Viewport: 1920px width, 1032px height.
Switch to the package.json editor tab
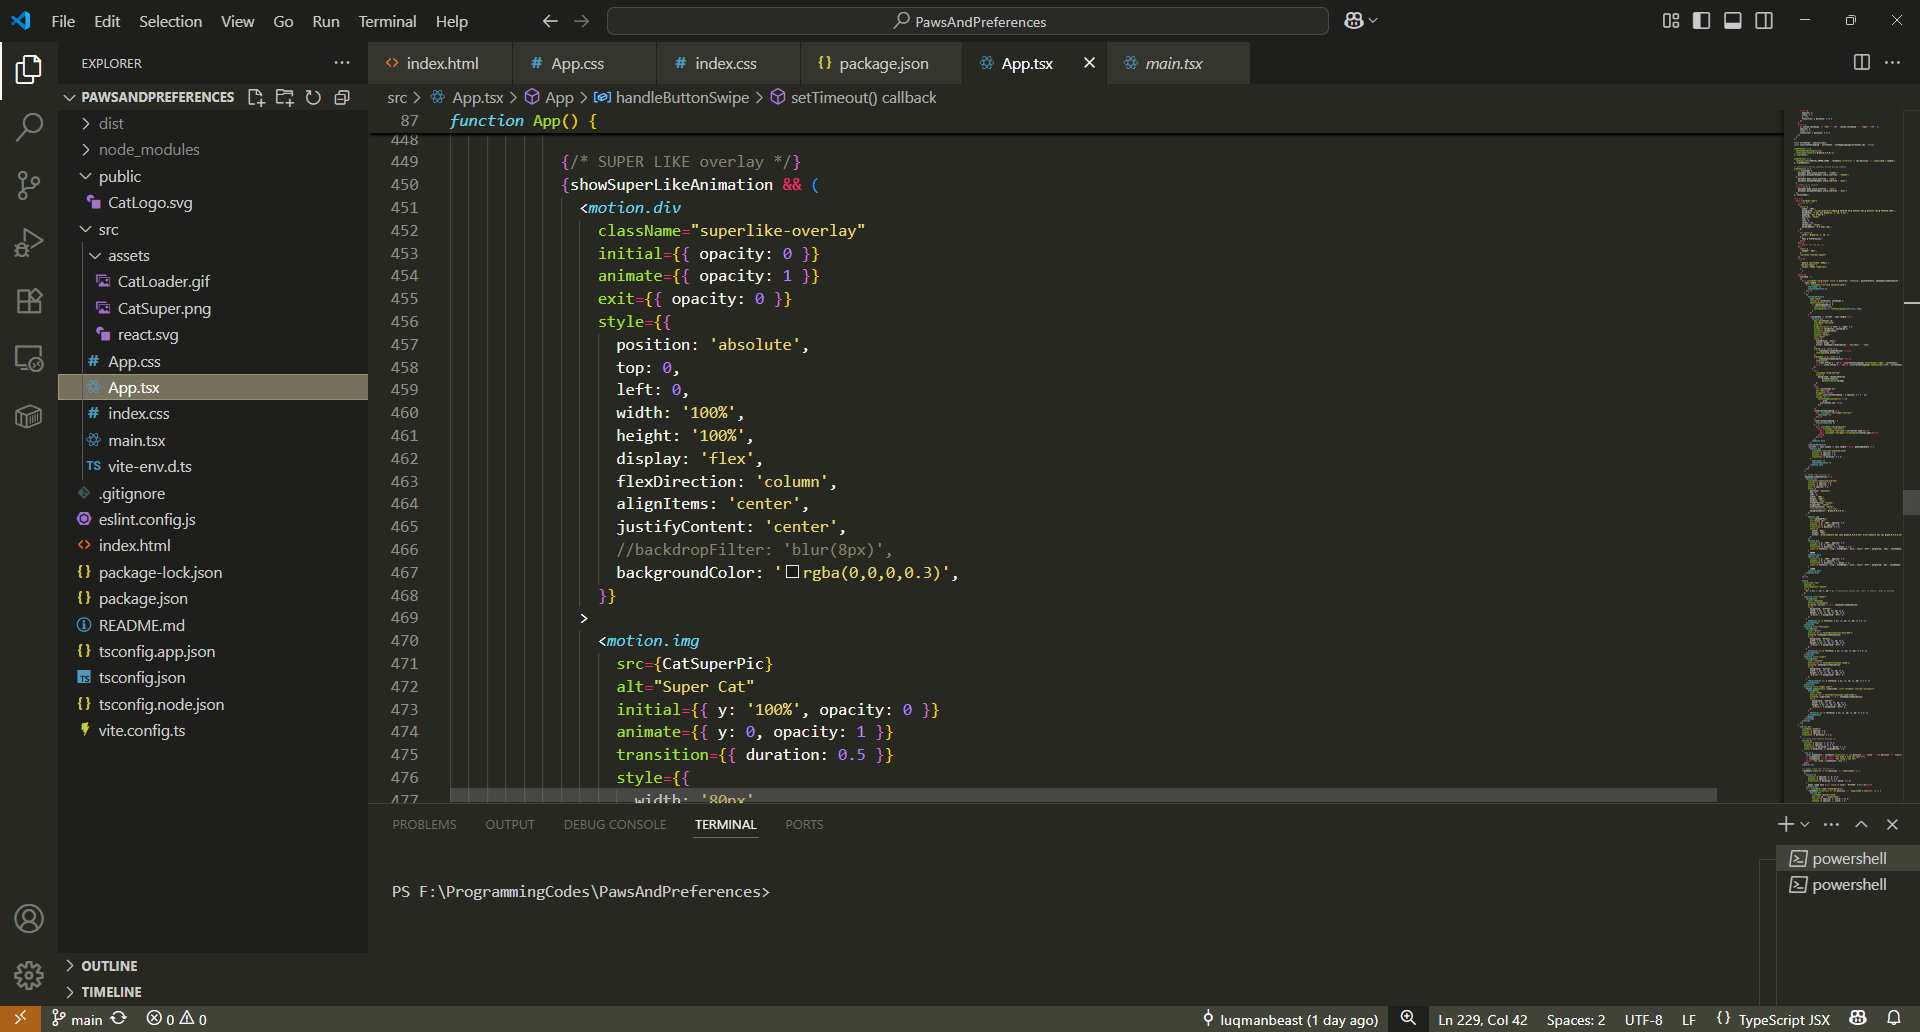point(882,63)
